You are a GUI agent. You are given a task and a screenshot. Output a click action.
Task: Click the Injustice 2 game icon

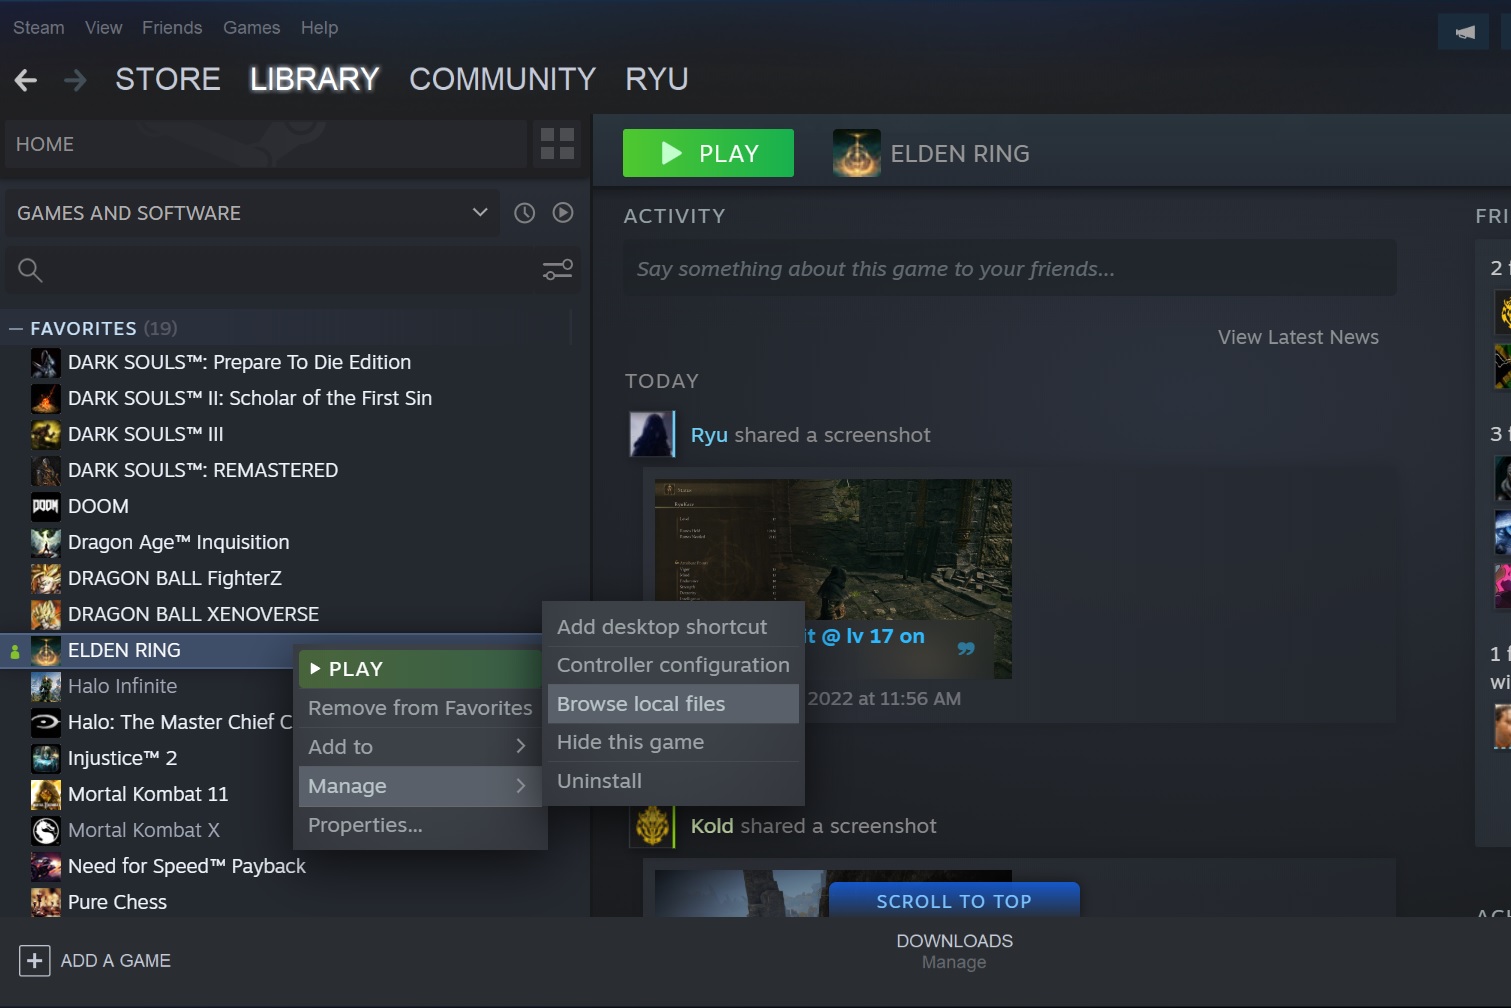click(46, 758)
